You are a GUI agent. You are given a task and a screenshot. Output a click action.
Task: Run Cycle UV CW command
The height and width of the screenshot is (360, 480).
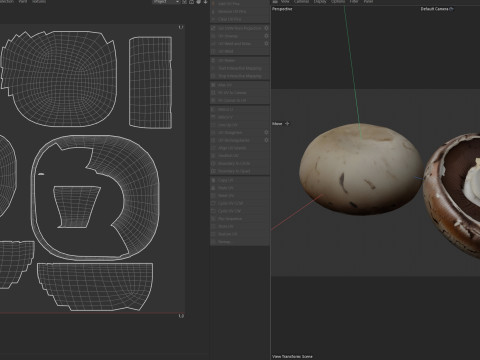(x=240, y=211)
